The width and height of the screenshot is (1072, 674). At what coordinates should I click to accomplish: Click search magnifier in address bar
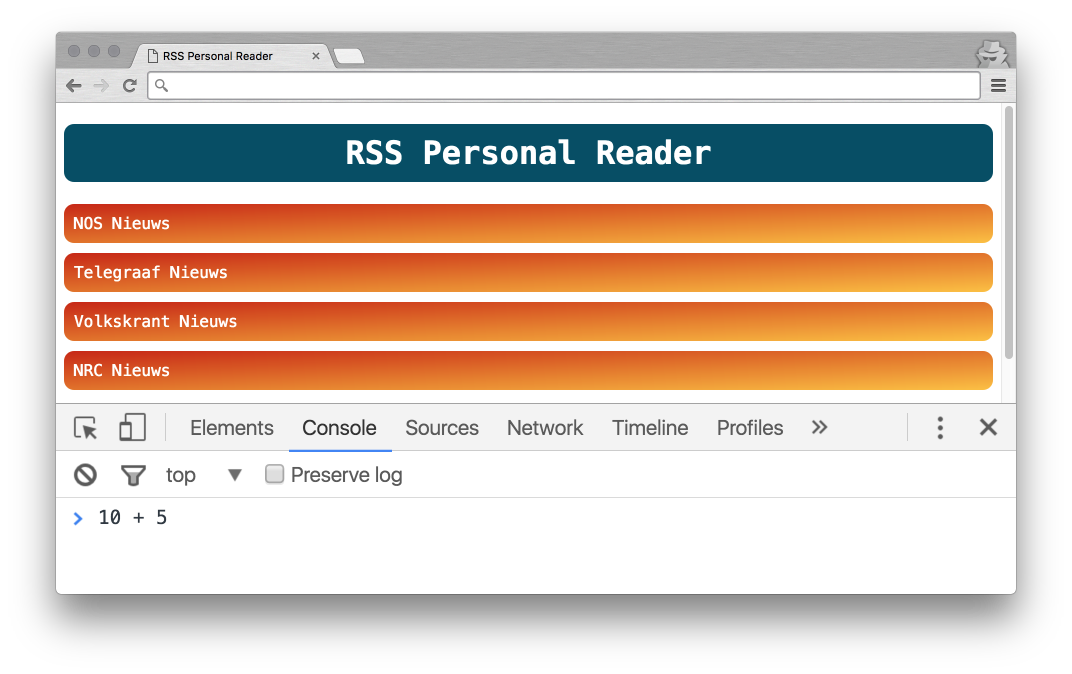[x=161, y=85]
